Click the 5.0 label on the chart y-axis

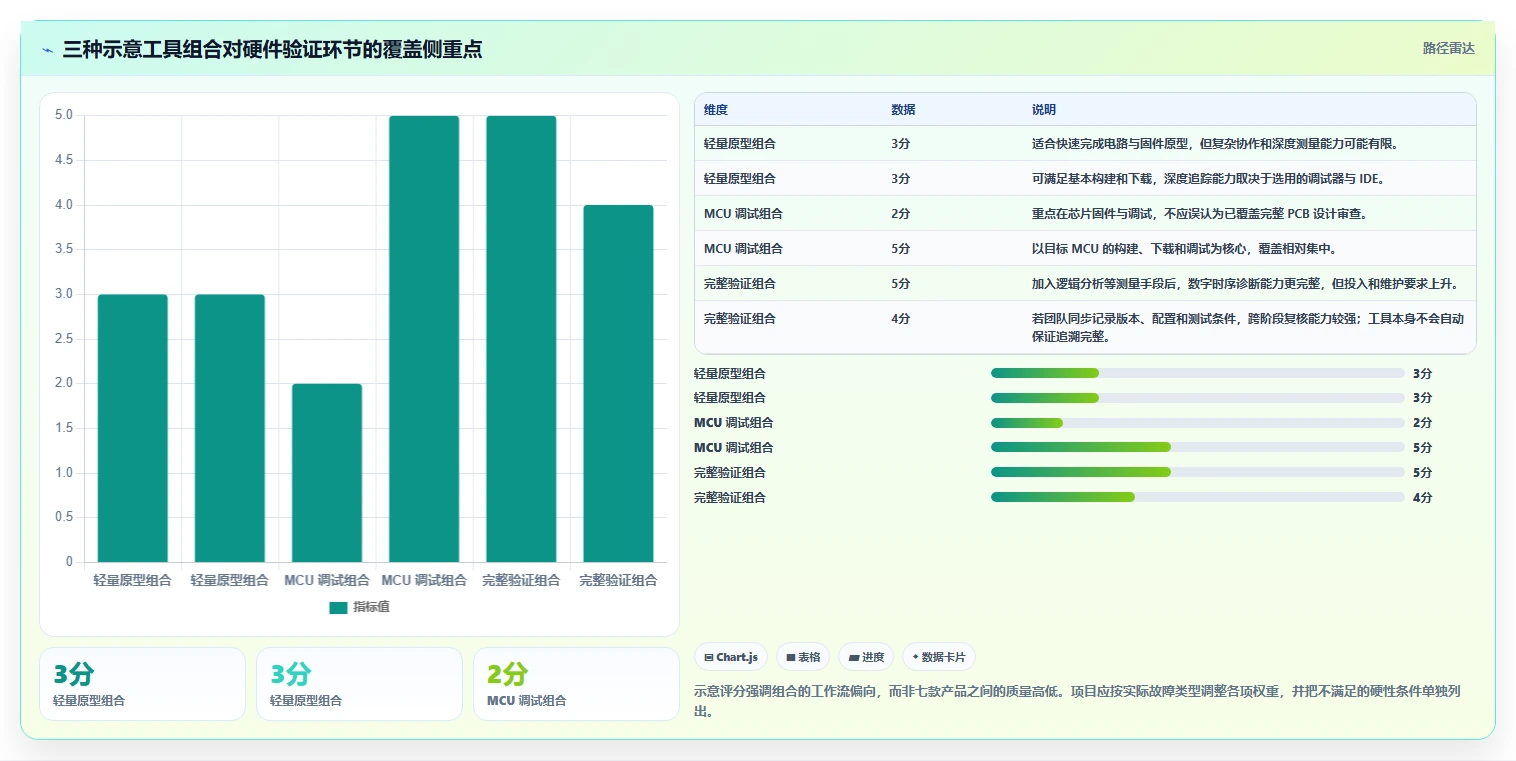[x=64, y=115]
